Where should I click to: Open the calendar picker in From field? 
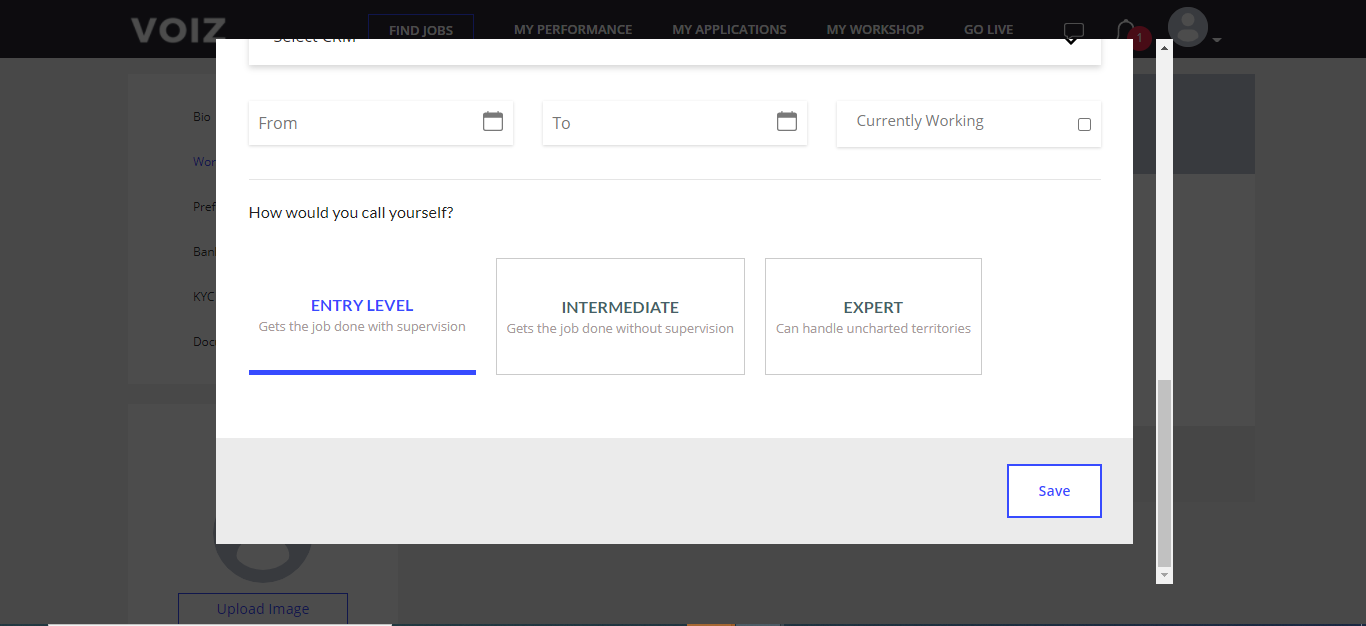tap(493, 122)
